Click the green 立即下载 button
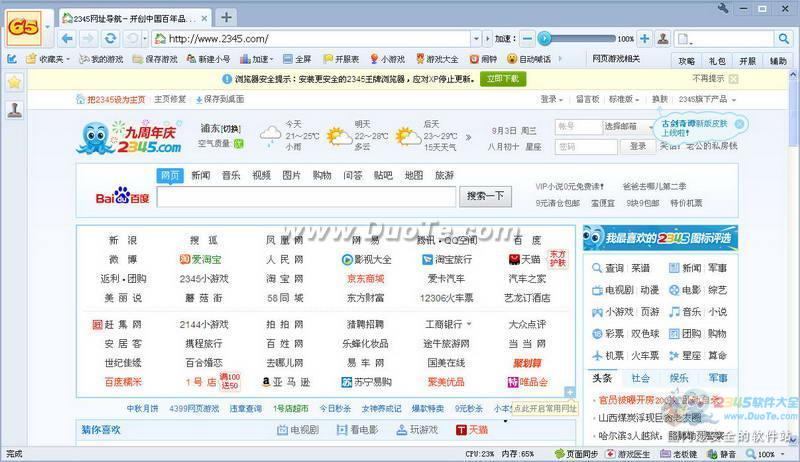The height and width of the screenshot is (462, 800). coord(503,79)
